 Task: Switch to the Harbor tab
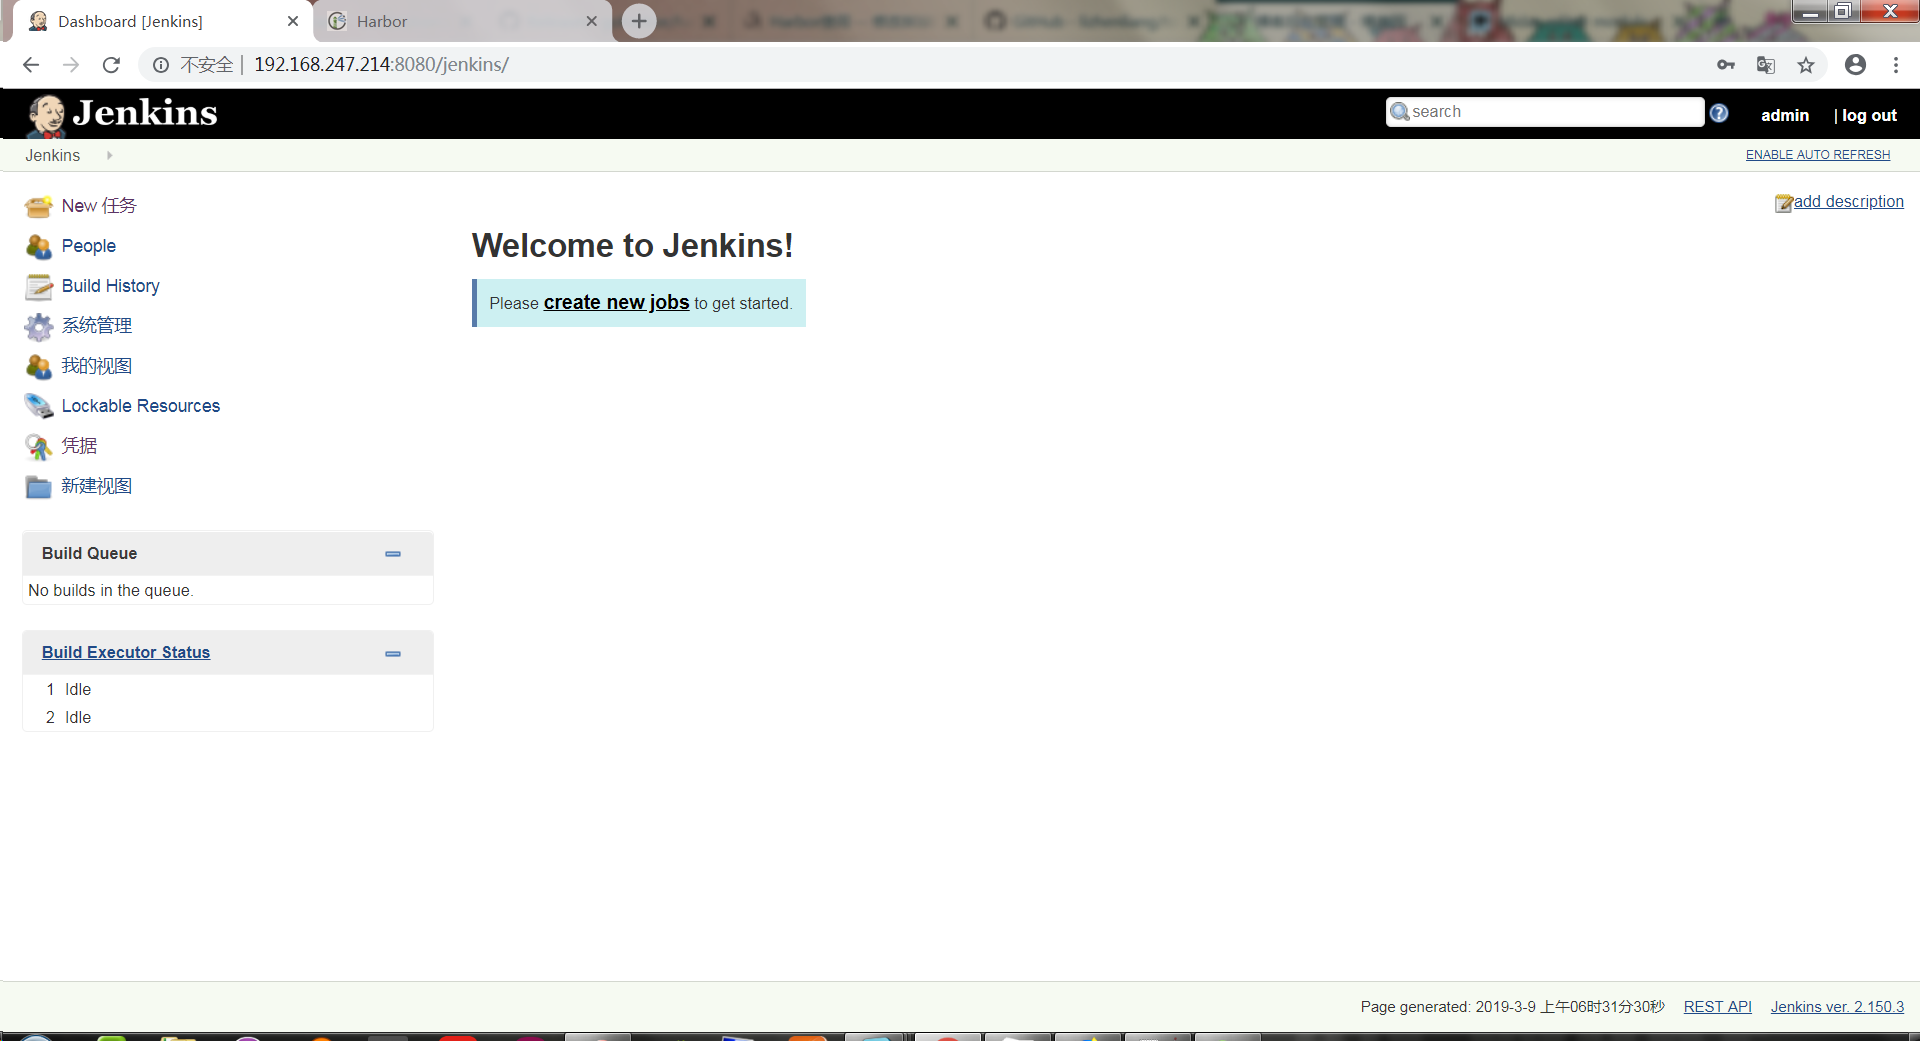pyautogui.click(x=463, y=21)
